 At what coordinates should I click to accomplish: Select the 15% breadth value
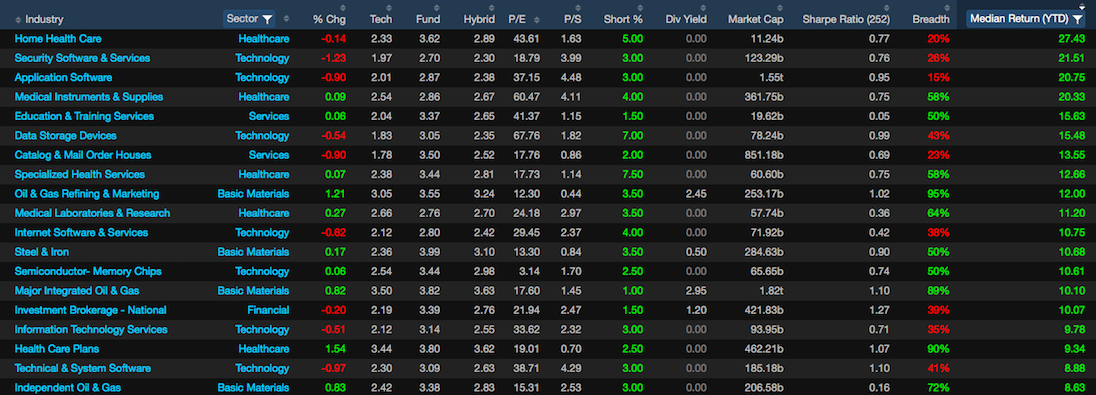pyautogui.click(x=939, y=78)
